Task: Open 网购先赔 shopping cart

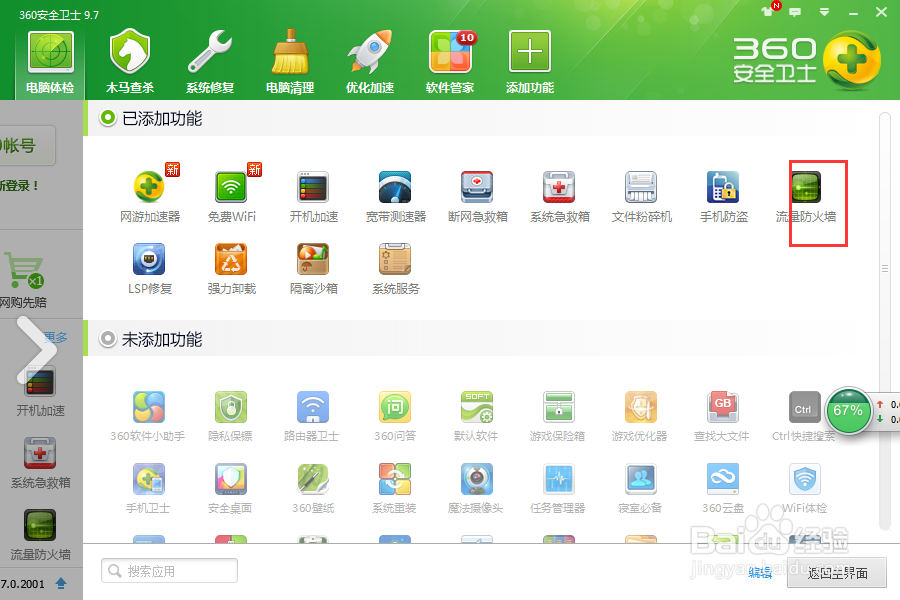Action: (x=24, y=281)
